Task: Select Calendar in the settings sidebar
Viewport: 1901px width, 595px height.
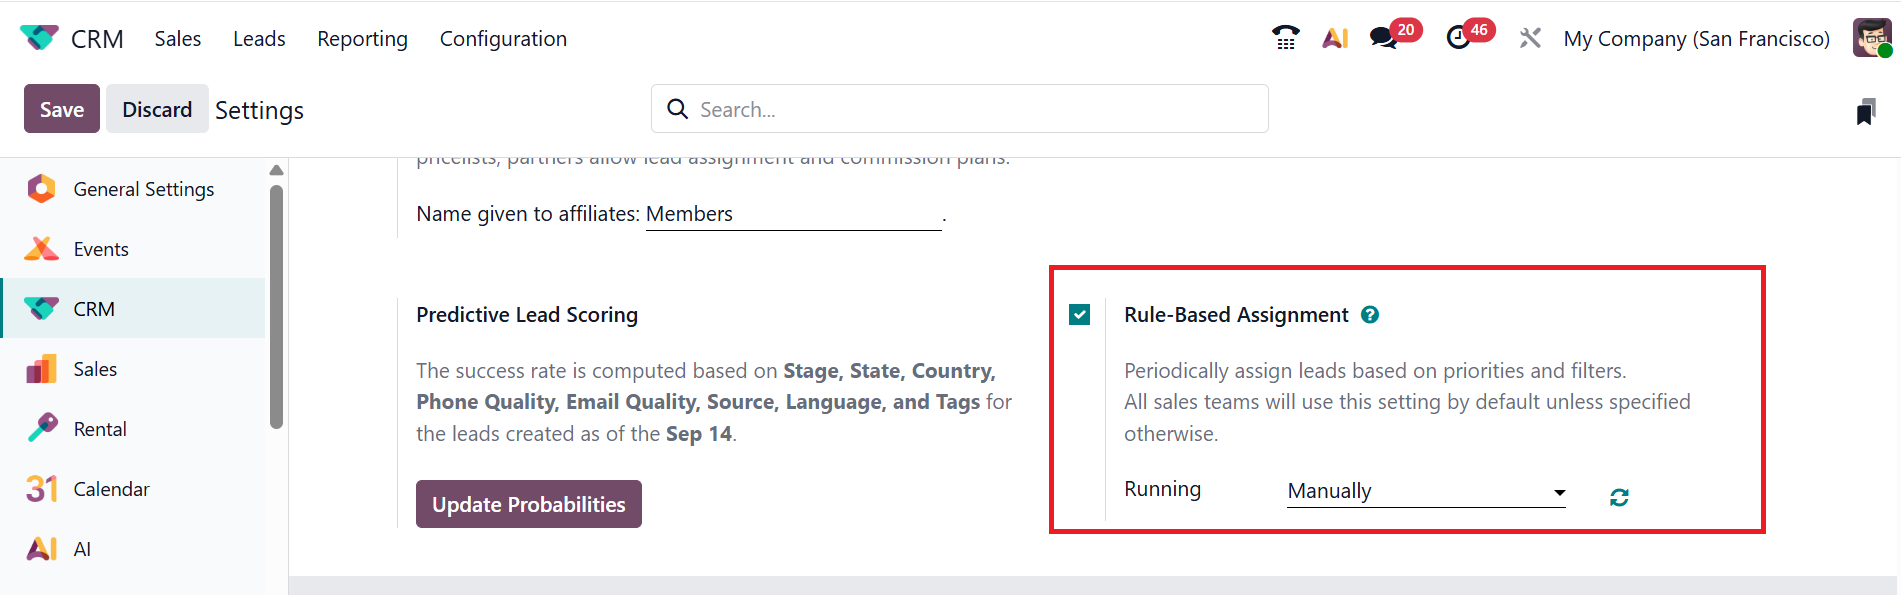Action: click(x=111, y=489)
